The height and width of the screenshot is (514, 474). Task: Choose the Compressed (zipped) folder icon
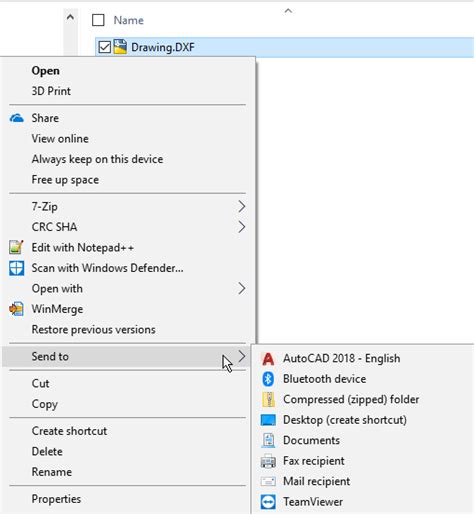[x=268, y=400]
